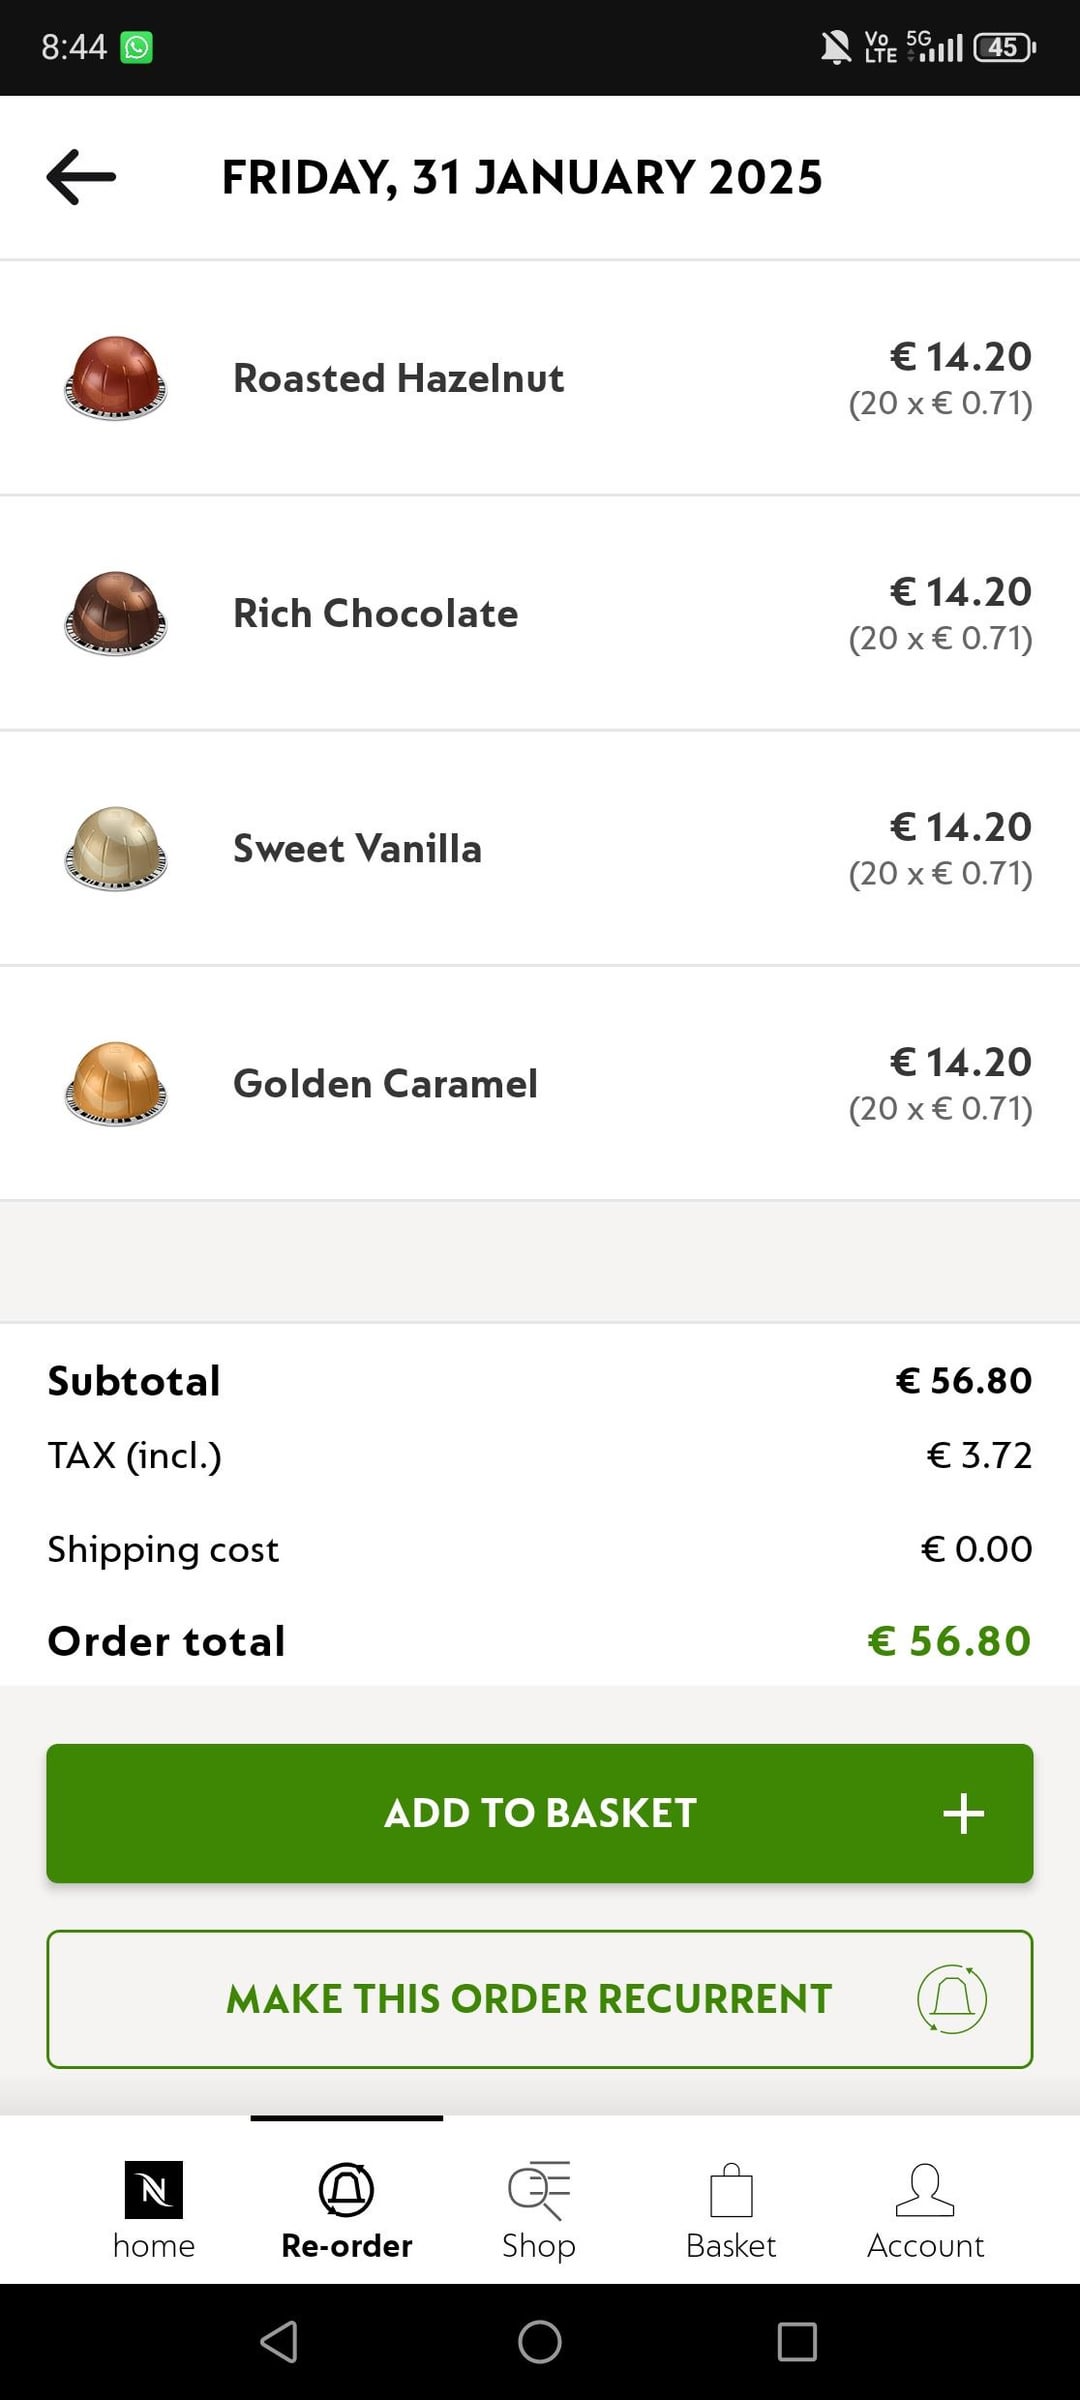Select the Rich Chocolate capsule image

click(115, 613)
